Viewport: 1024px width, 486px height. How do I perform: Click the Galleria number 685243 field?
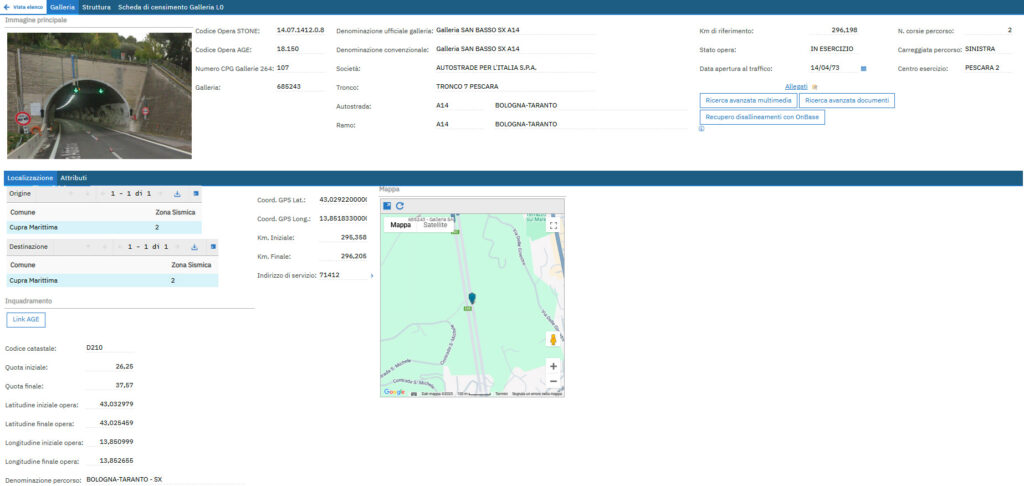pos(300,86)
